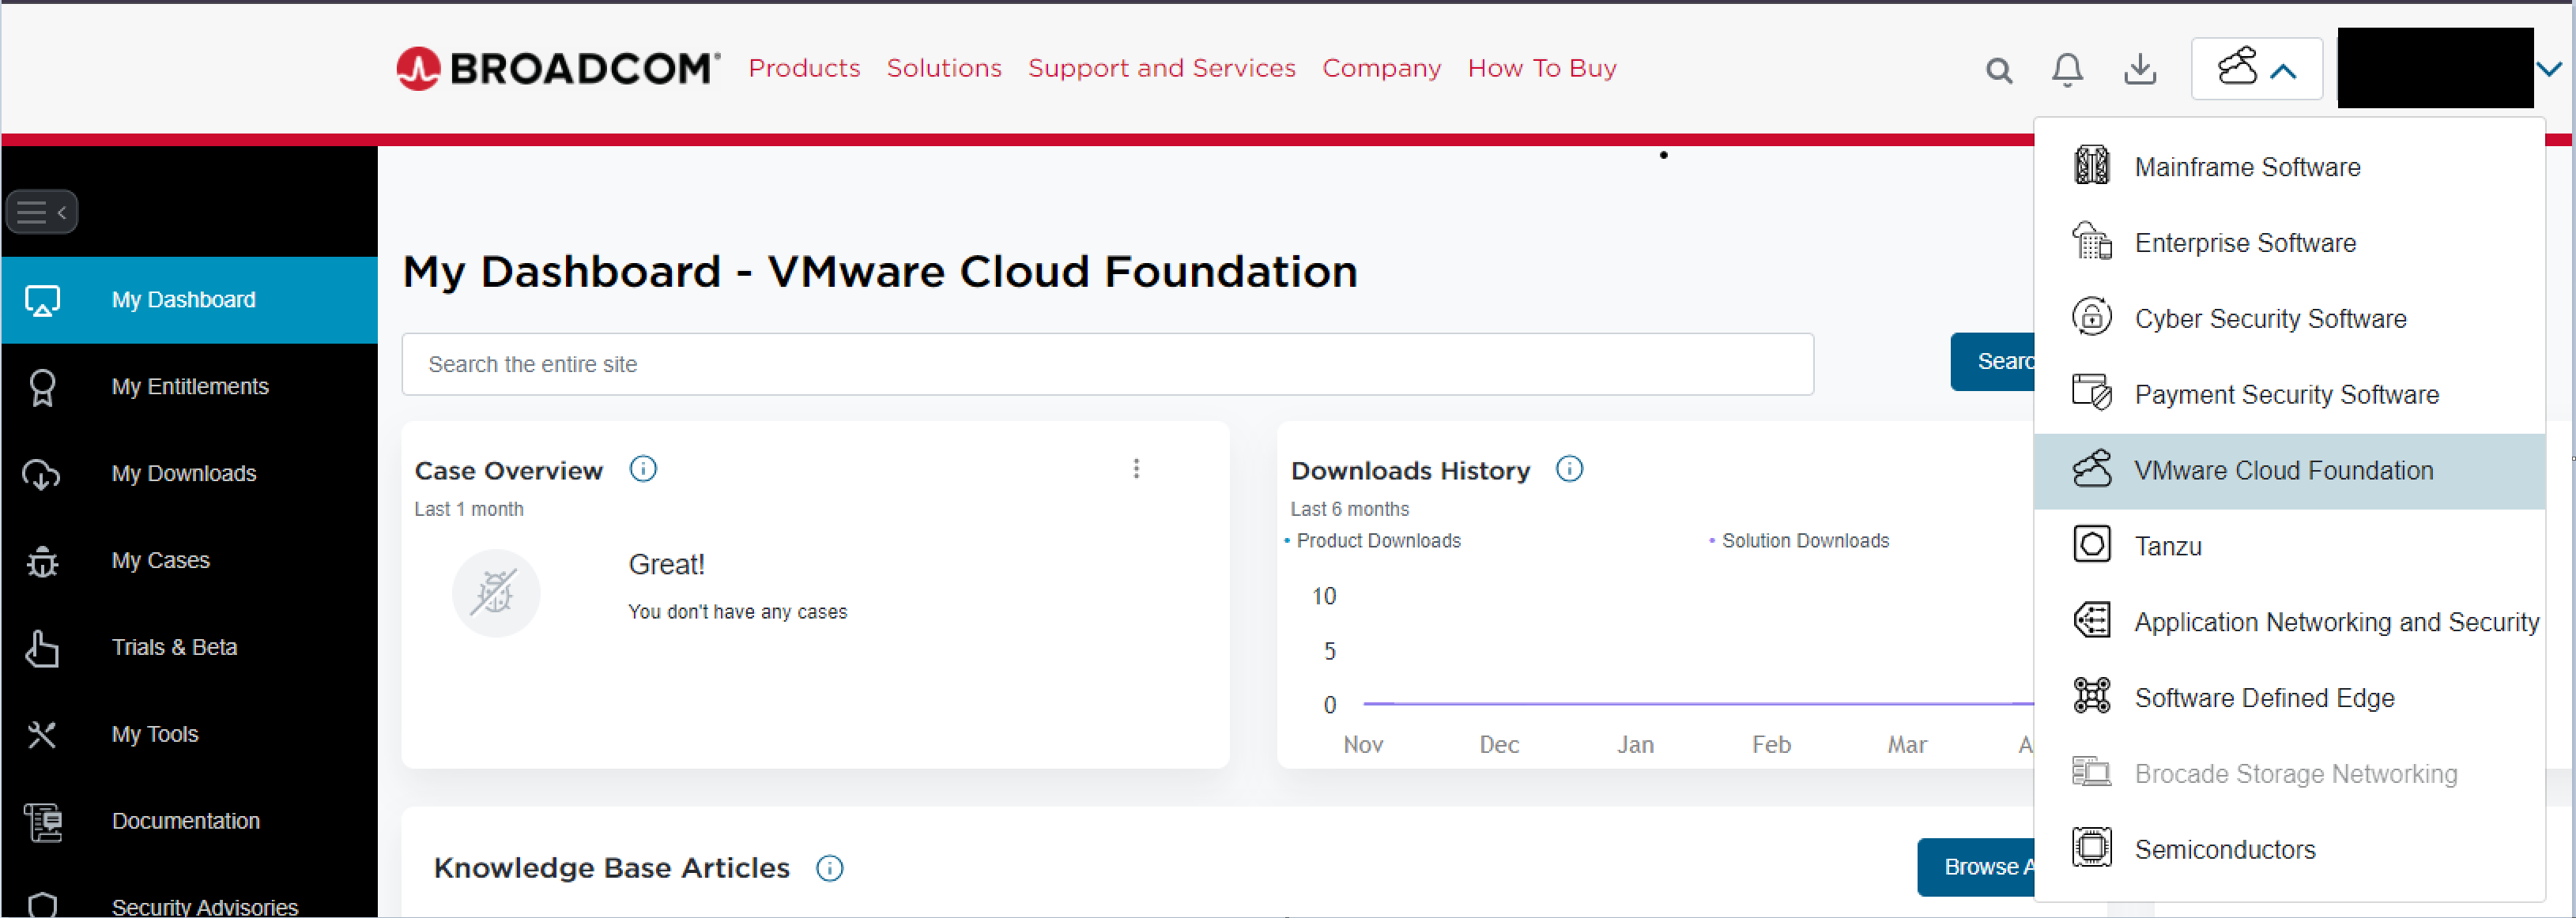The width and height of the screenshot is (2576, 918).
Task: Click the Documentation scroll icon
Action: tap(42, 822)
